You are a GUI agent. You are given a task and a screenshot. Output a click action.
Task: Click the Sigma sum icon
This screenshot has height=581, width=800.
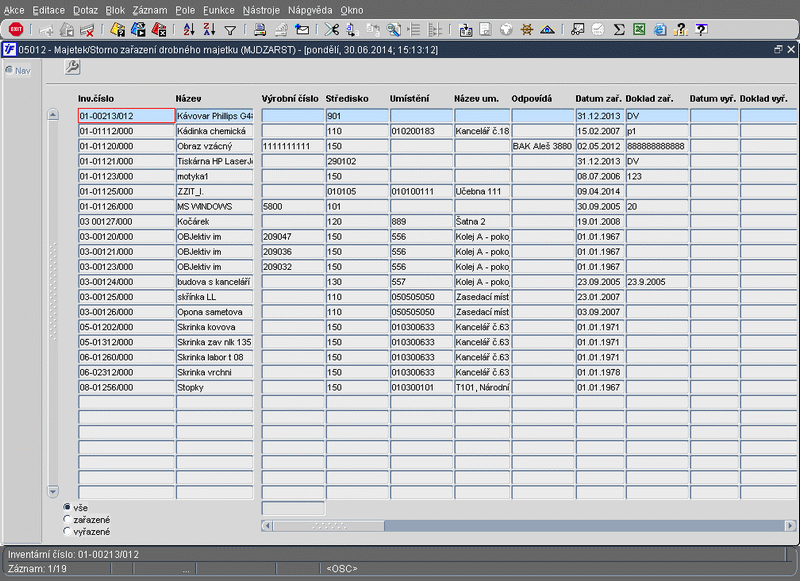tap(619, 30)
